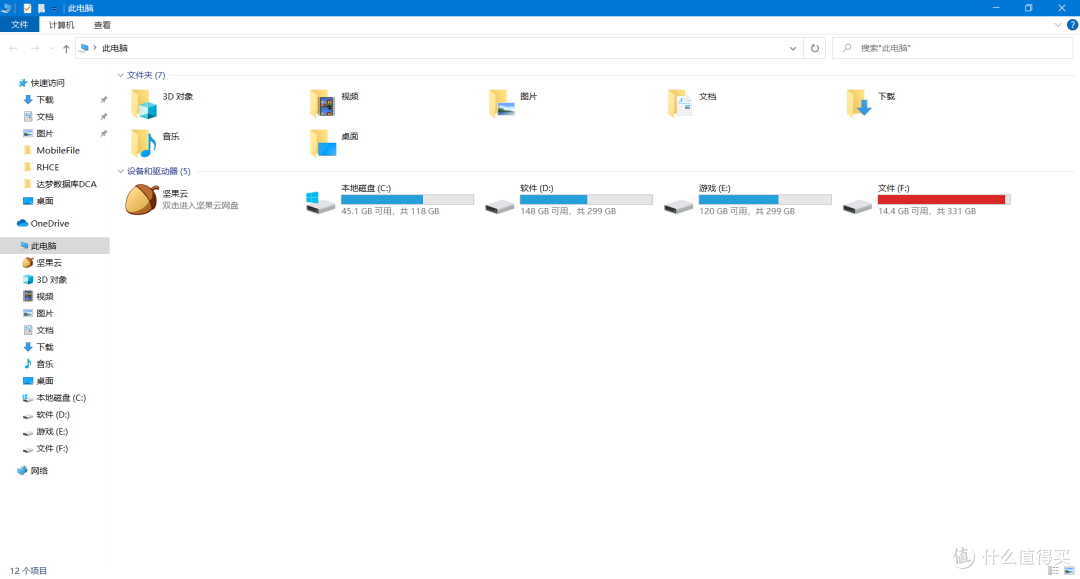Click the refresh icon beside the address bar

point(814,47)
